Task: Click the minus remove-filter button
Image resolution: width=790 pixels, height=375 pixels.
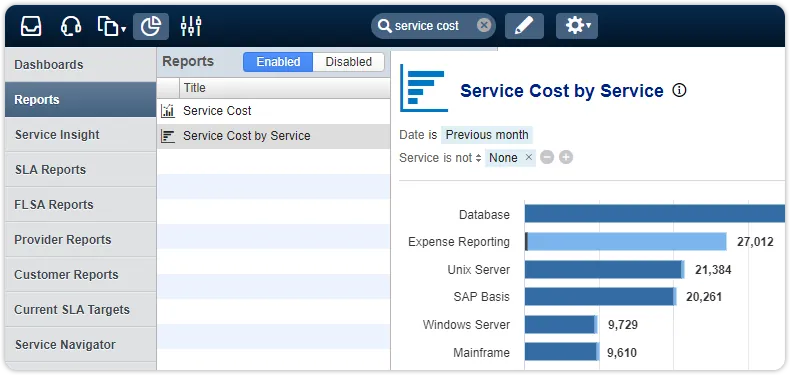Action: 547,158
